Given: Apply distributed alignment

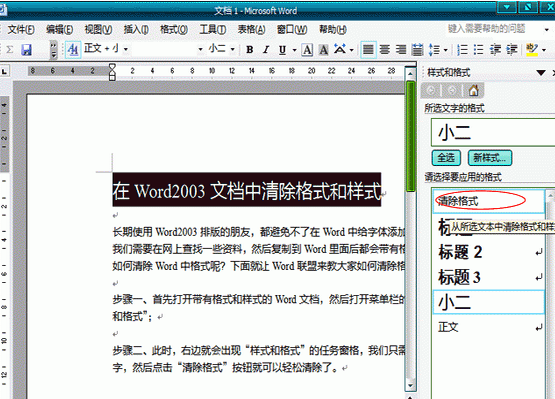Looking at the screenshot, I should click(x=418, y=50).
